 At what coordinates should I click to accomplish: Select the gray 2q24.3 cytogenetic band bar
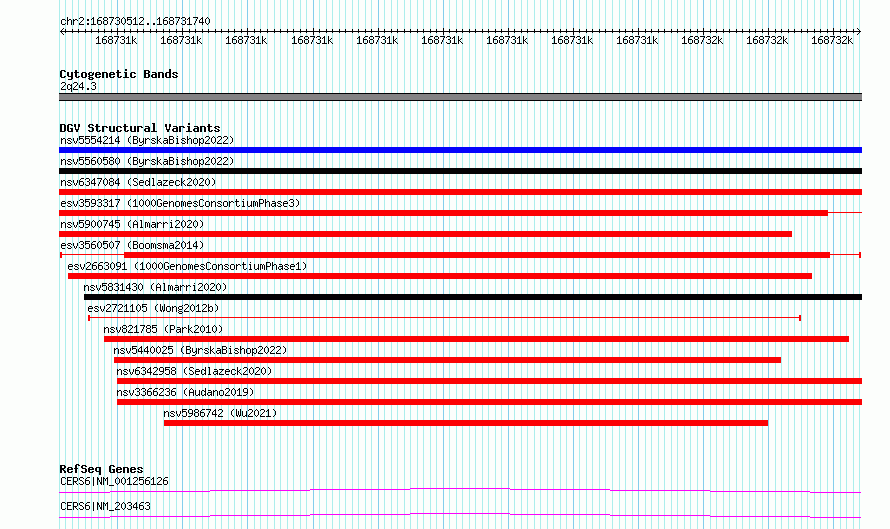[x=460, y=97]
